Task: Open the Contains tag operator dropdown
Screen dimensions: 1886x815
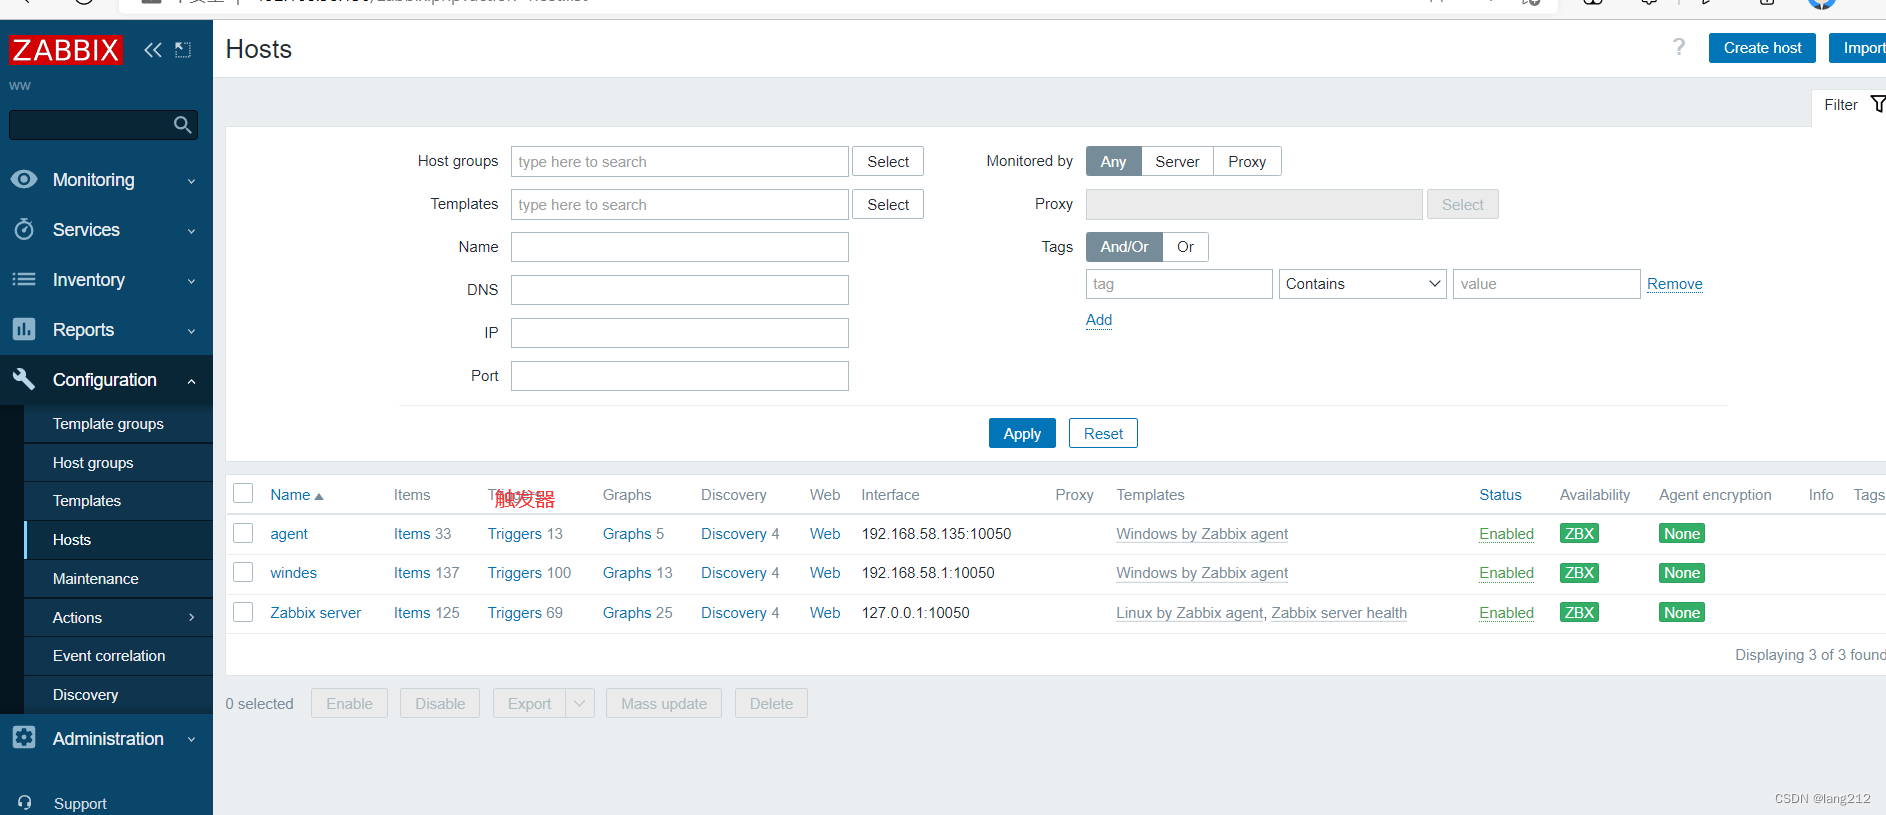Action: tap(1362, 284)
